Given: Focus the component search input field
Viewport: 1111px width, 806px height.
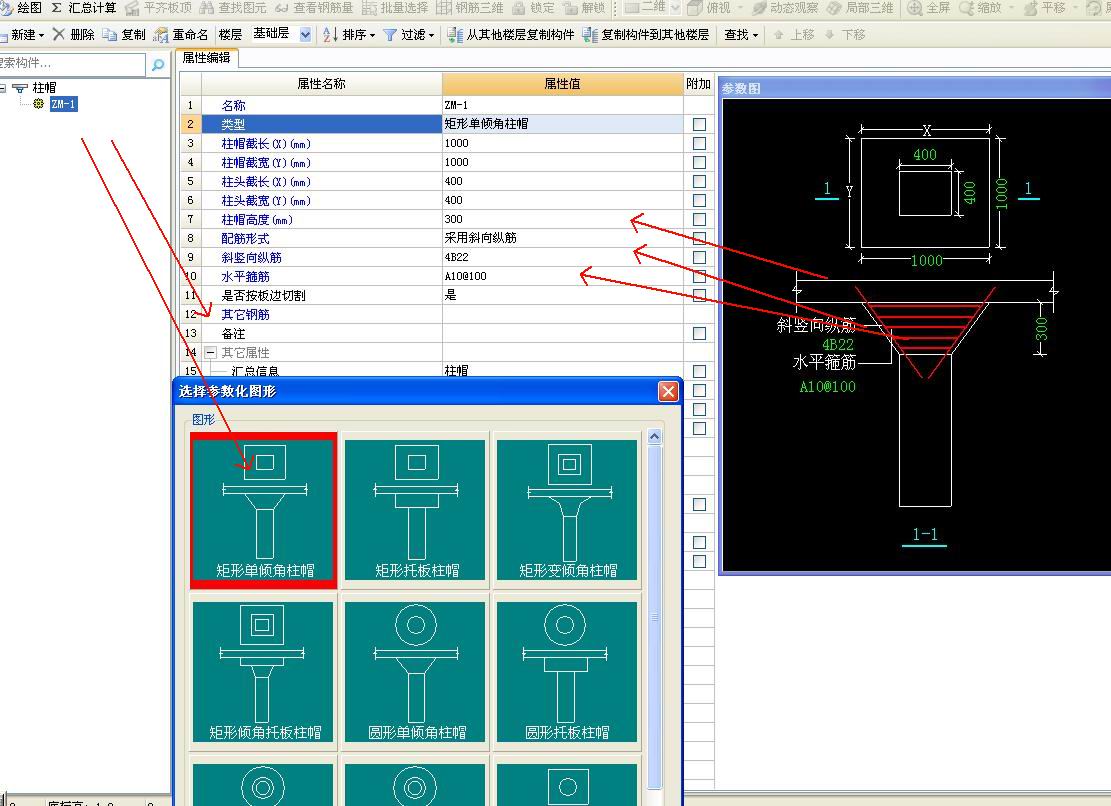Looking at the screenshot, I should tap(71, 64).
